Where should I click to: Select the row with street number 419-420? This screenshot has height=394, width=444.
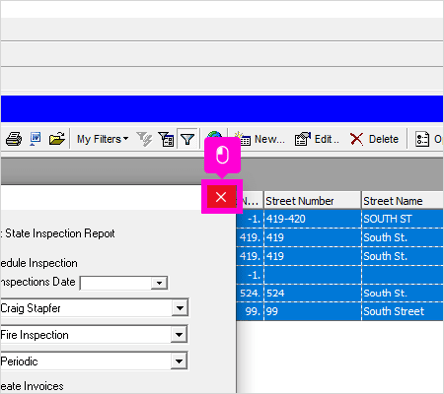click(340, 219)
